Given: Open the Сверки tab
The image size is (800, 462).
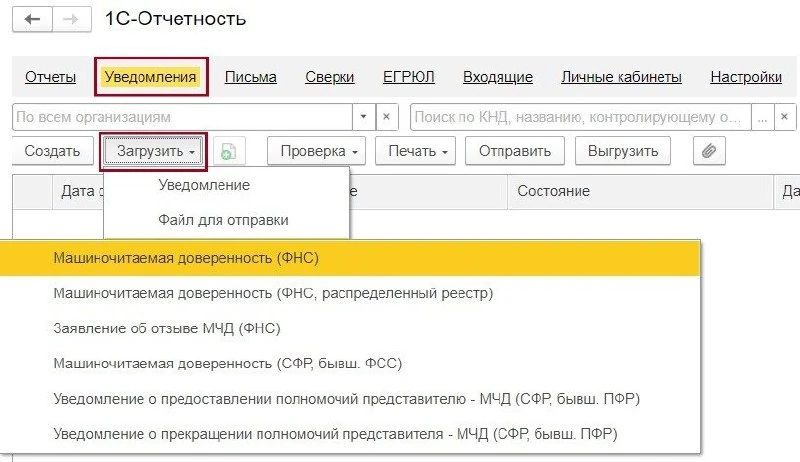Looking at the screenshot, I should pyautogui.click(x=330, y=77).
